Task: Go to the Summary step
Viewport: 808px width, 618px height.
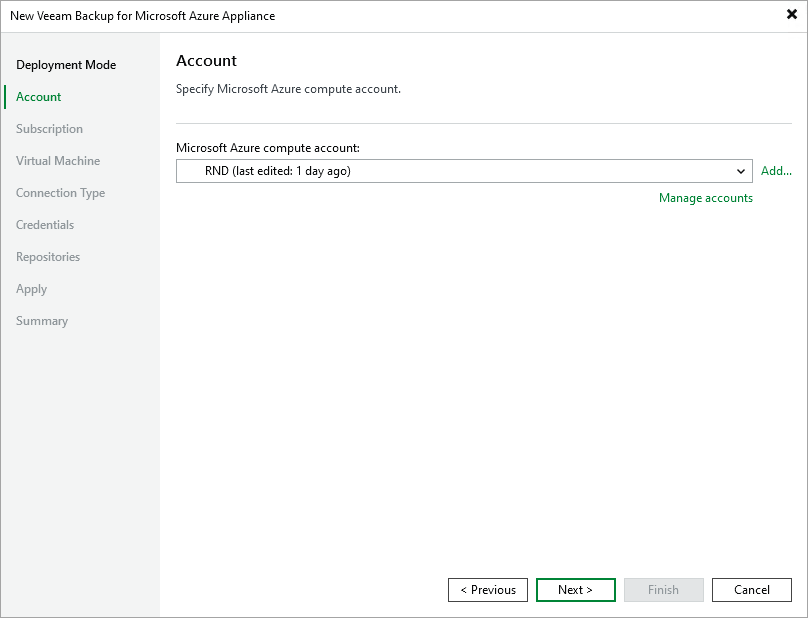Action: (x=42, y=321)
